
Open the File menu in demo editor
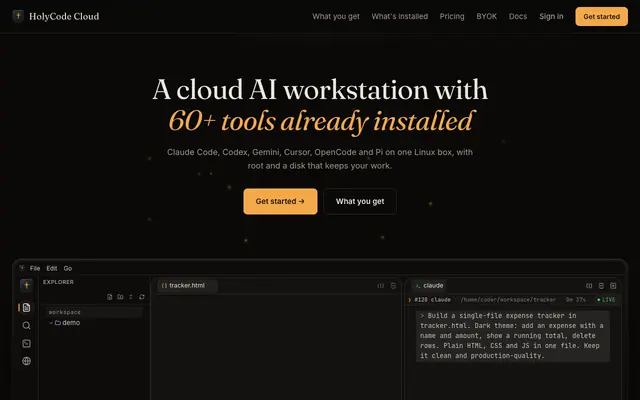(x=35, y=268)
